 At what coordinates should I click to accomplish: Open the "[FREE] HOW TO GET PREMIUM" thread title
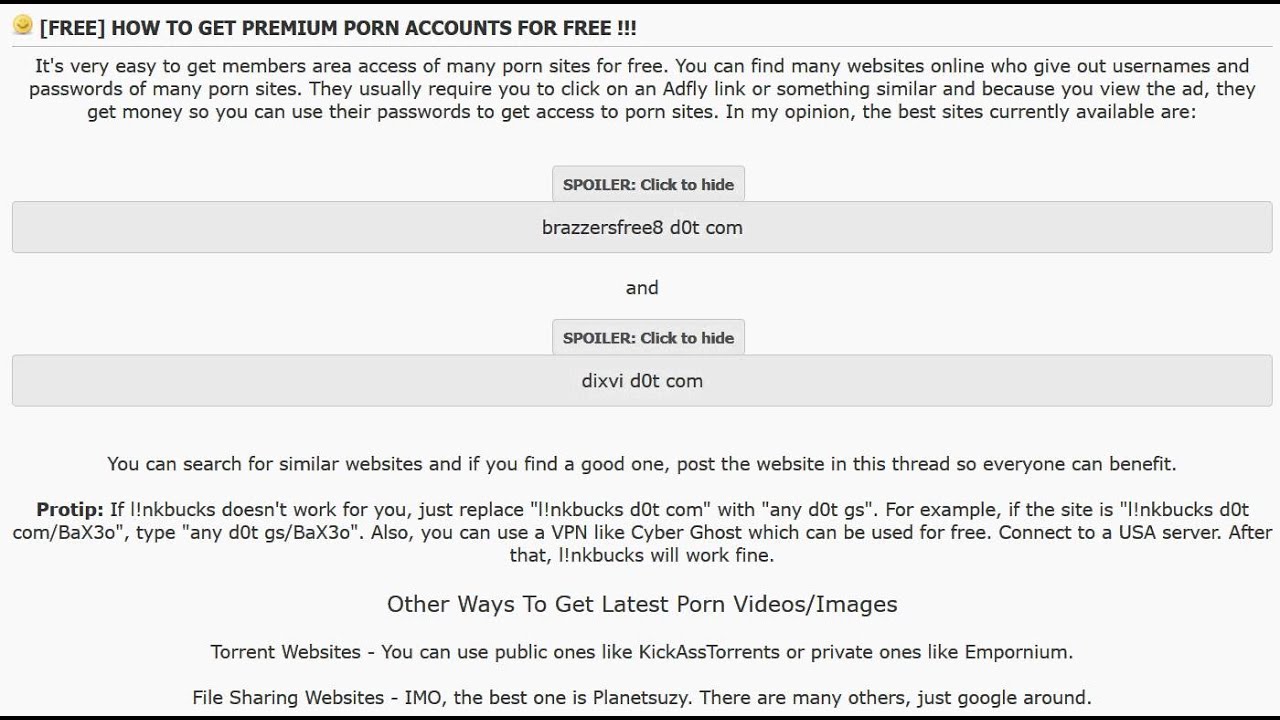(x=338, y=28)
